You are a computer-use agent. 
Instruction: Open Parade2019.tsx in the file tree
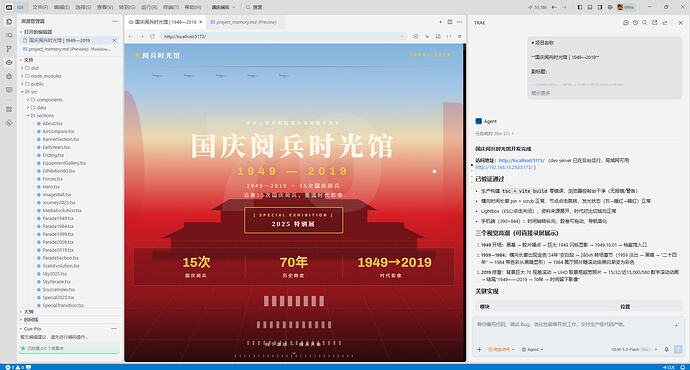point(58,250)
